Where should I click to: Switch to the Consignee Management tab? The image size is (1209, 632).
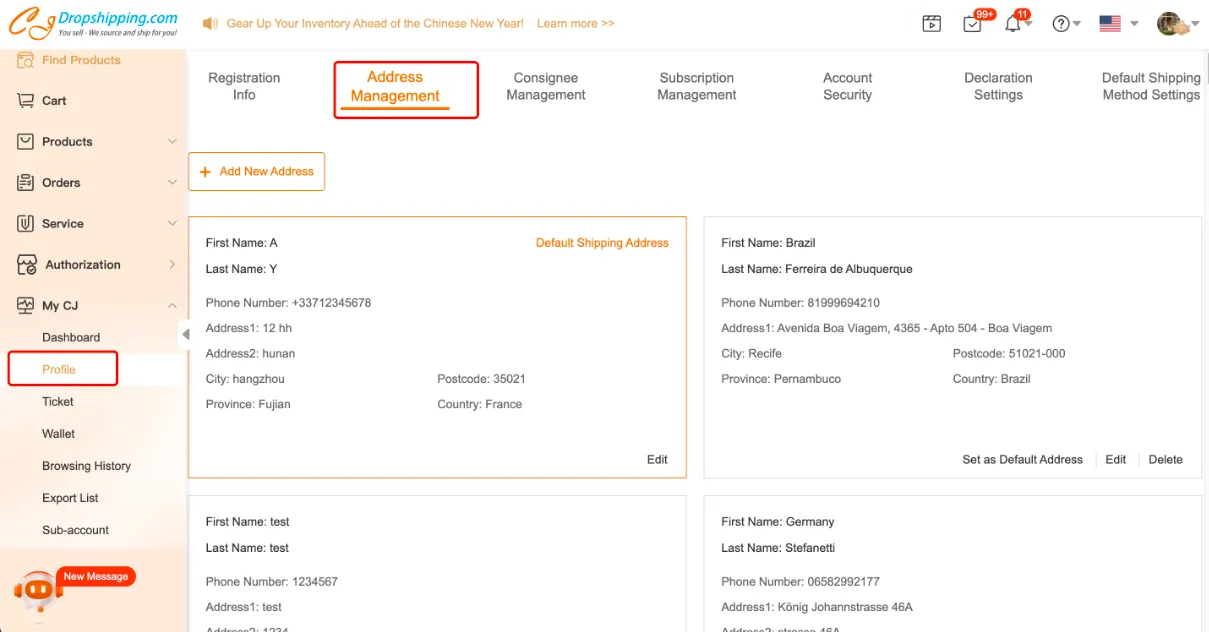[545, 86]
